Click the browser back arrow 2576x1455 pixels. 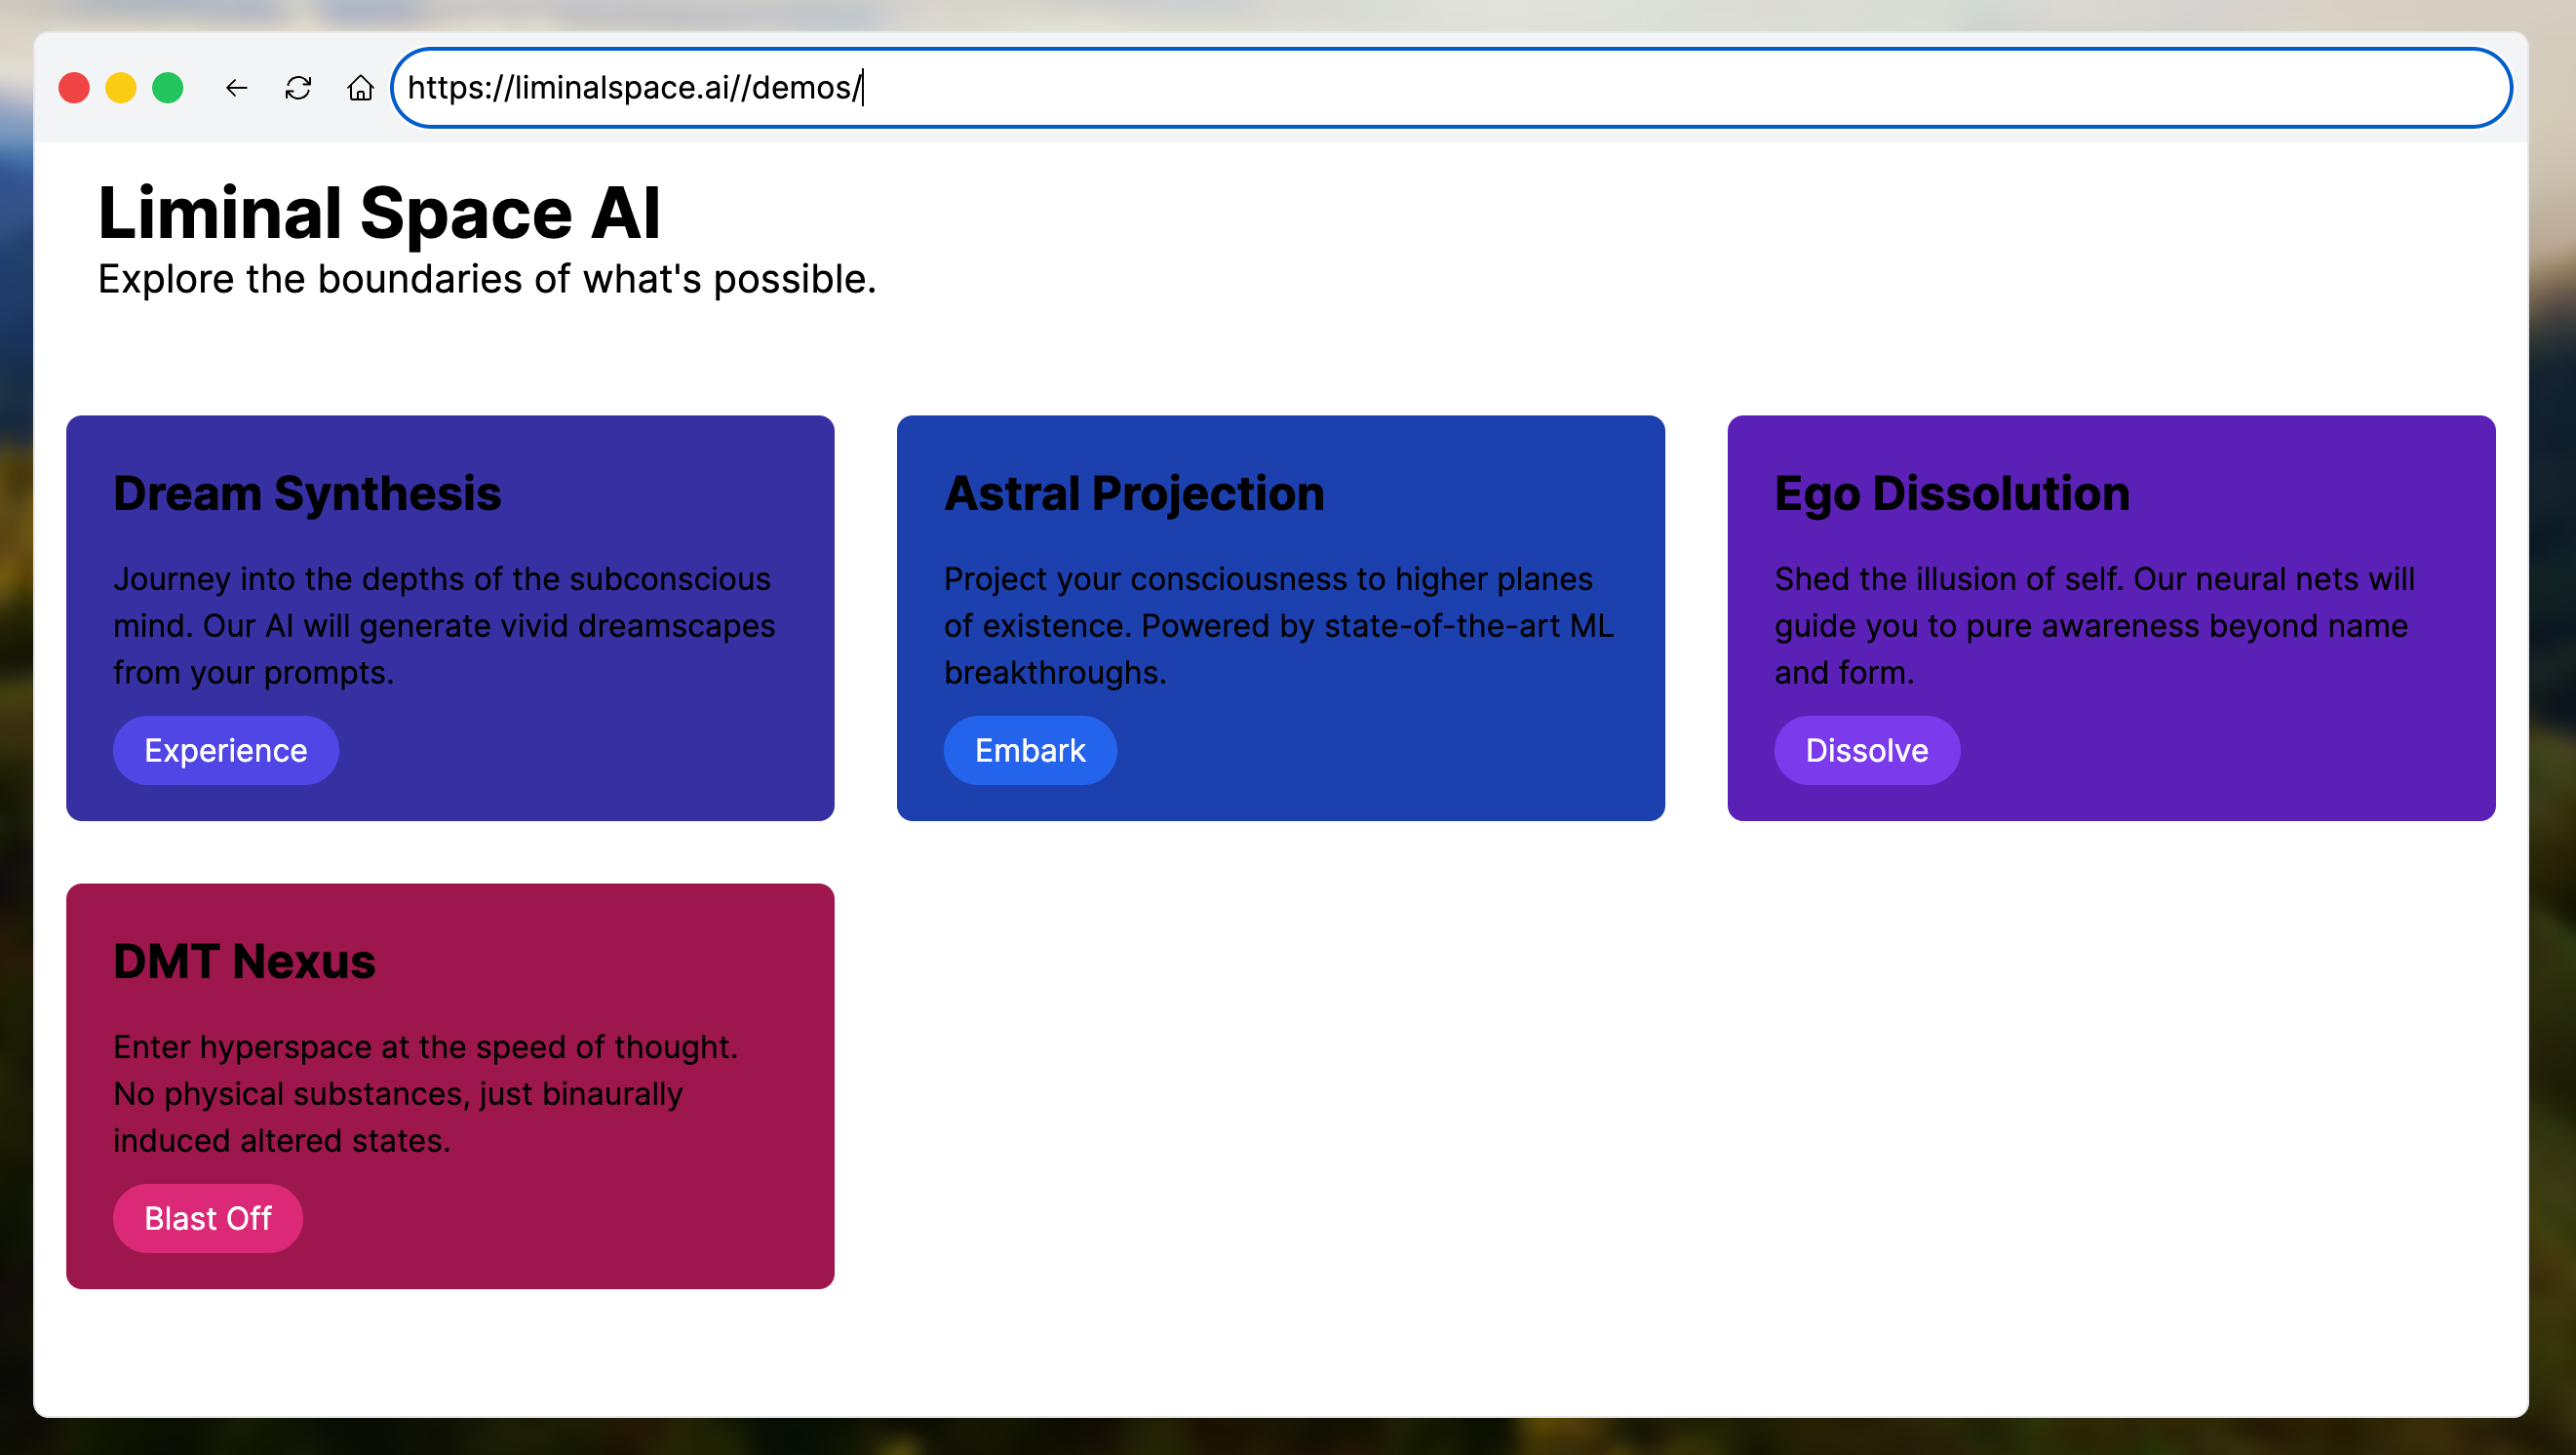pyautogui.click(x=236, y=88)
